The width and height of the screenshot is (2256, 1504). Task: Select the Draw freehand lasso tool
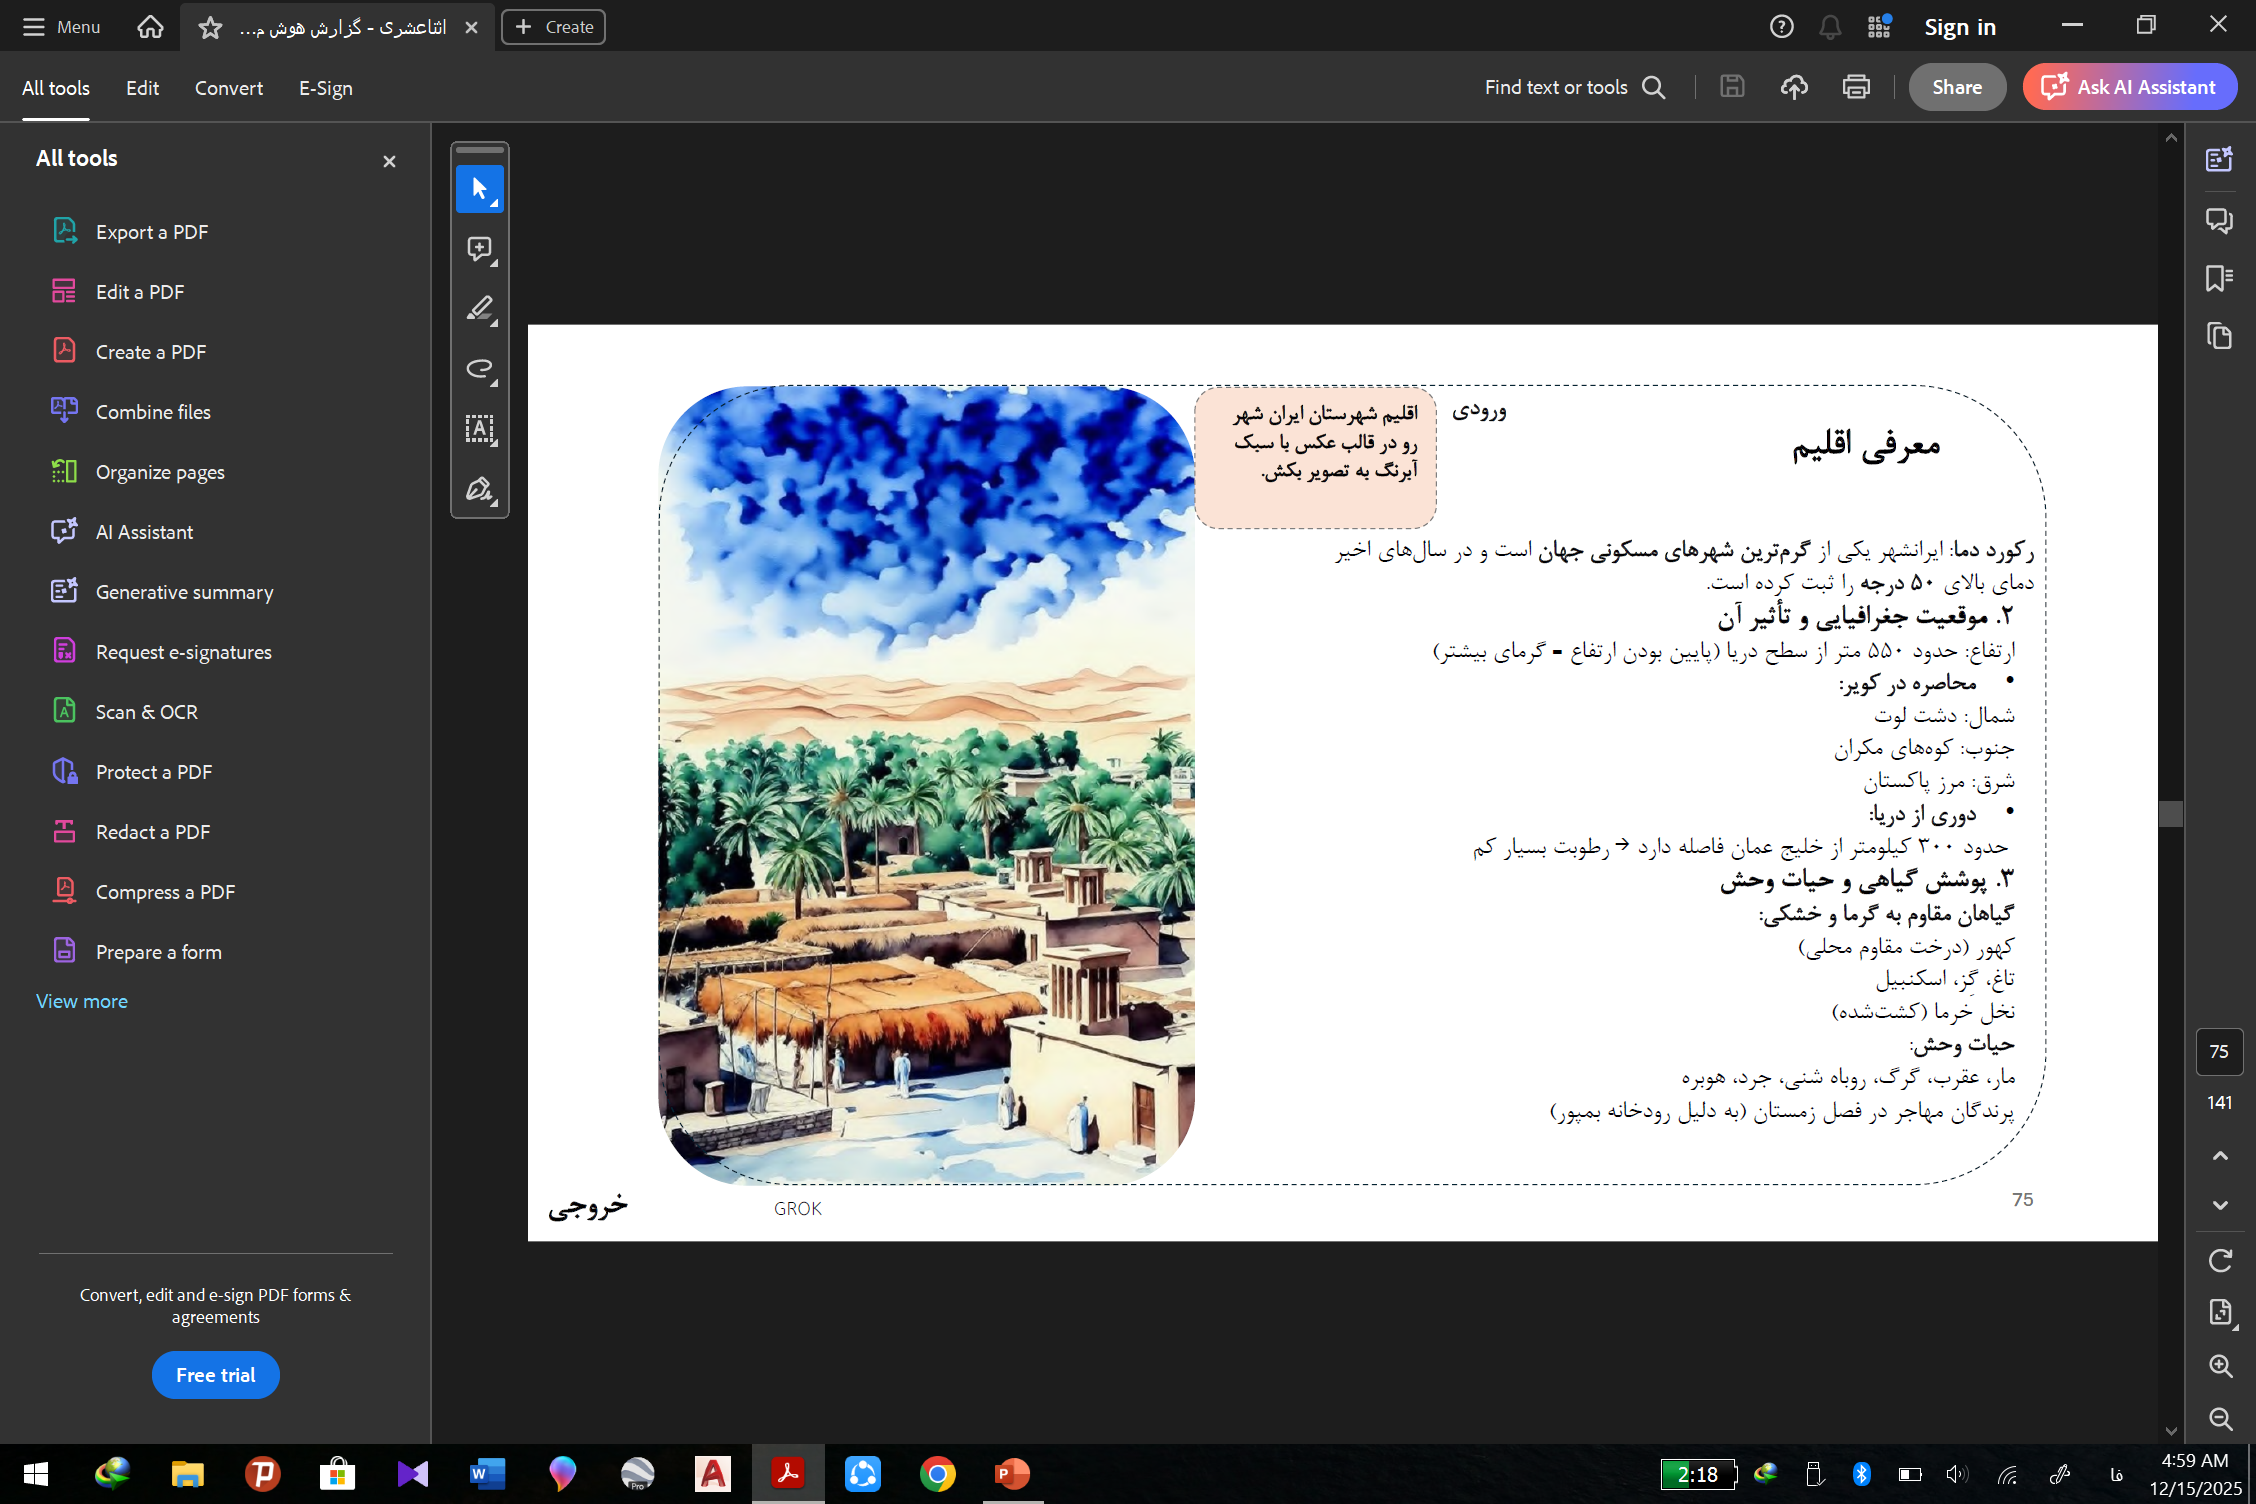coord(480,369)
